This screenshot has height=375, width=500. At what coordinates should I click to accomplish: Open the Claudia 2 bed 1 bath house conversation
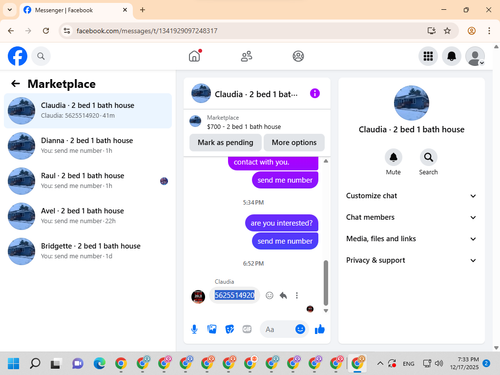[x=88, y=111]
